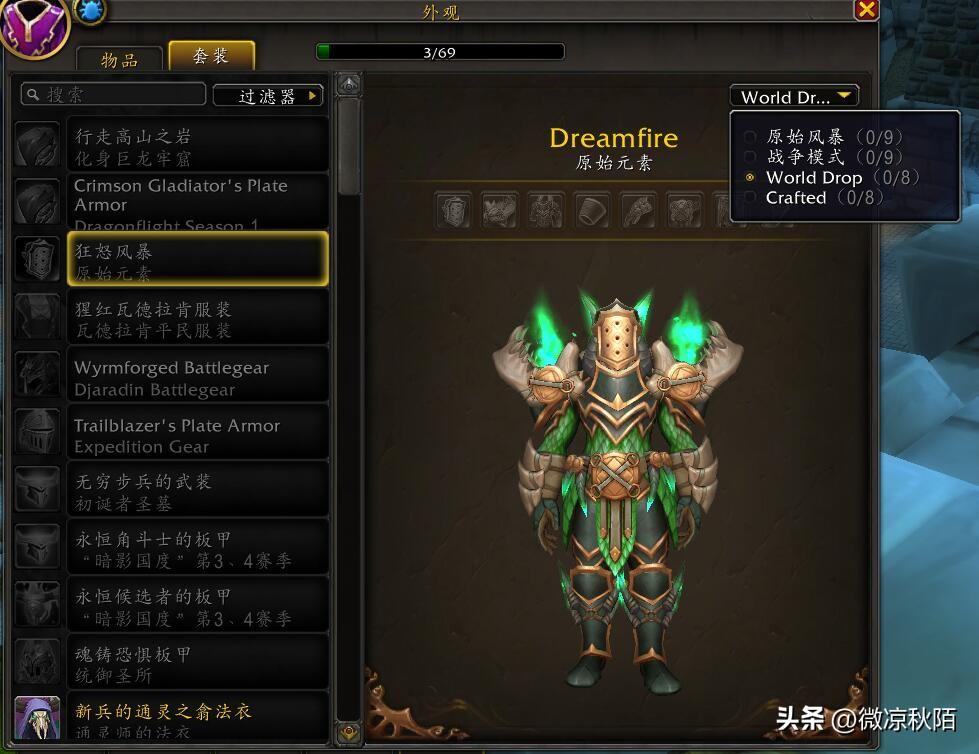Image resolution: width=979 pixels, height=754 pixels.
Task: Expand the 过滤器 filter menu
Action: click(x=268, y=96)
